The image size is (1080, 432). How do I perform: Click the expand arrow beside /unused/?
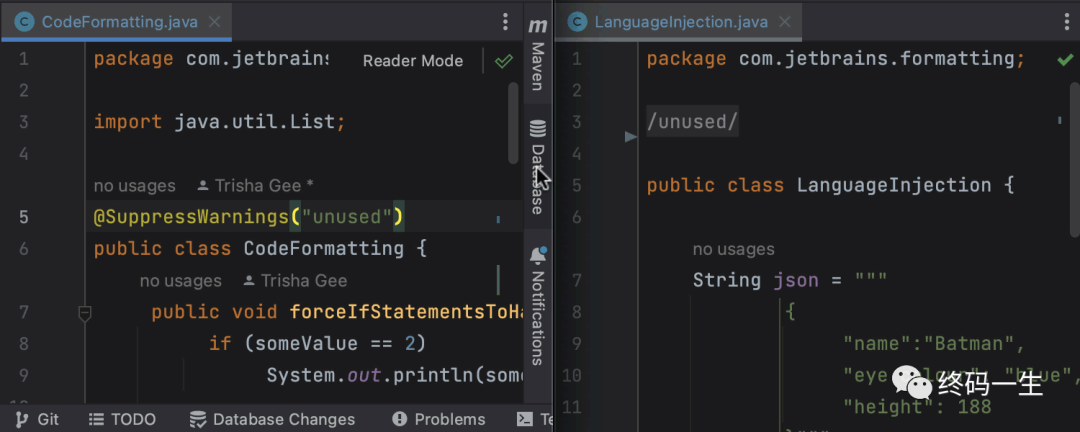pyautogui.click(x=630, y=137)
